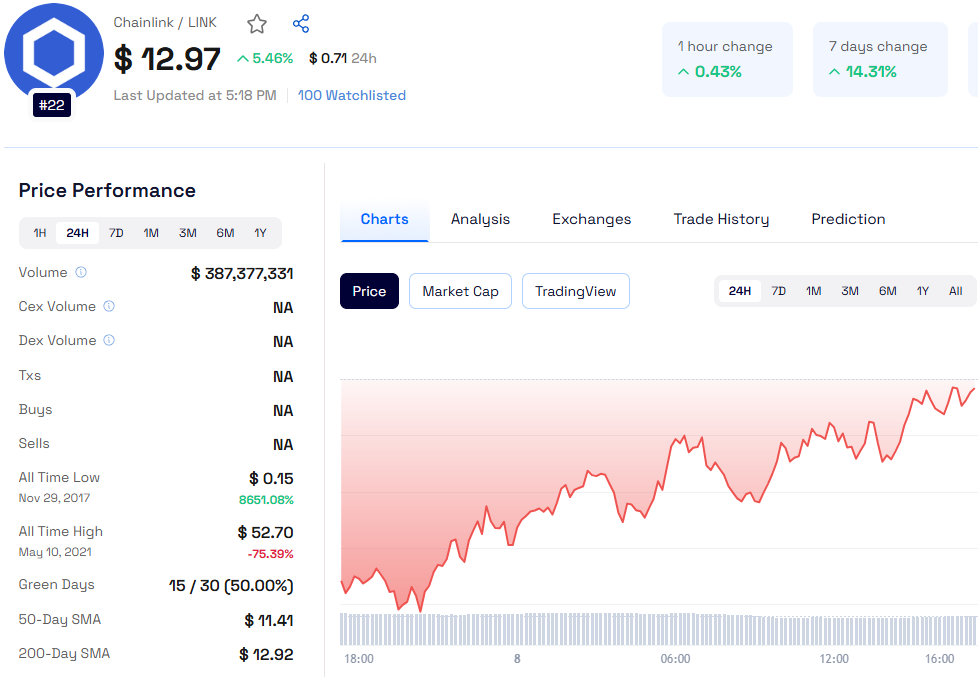Select 6M in Price Performance
The width and height of the screenshot is (978, 677).
coord(225,233)
